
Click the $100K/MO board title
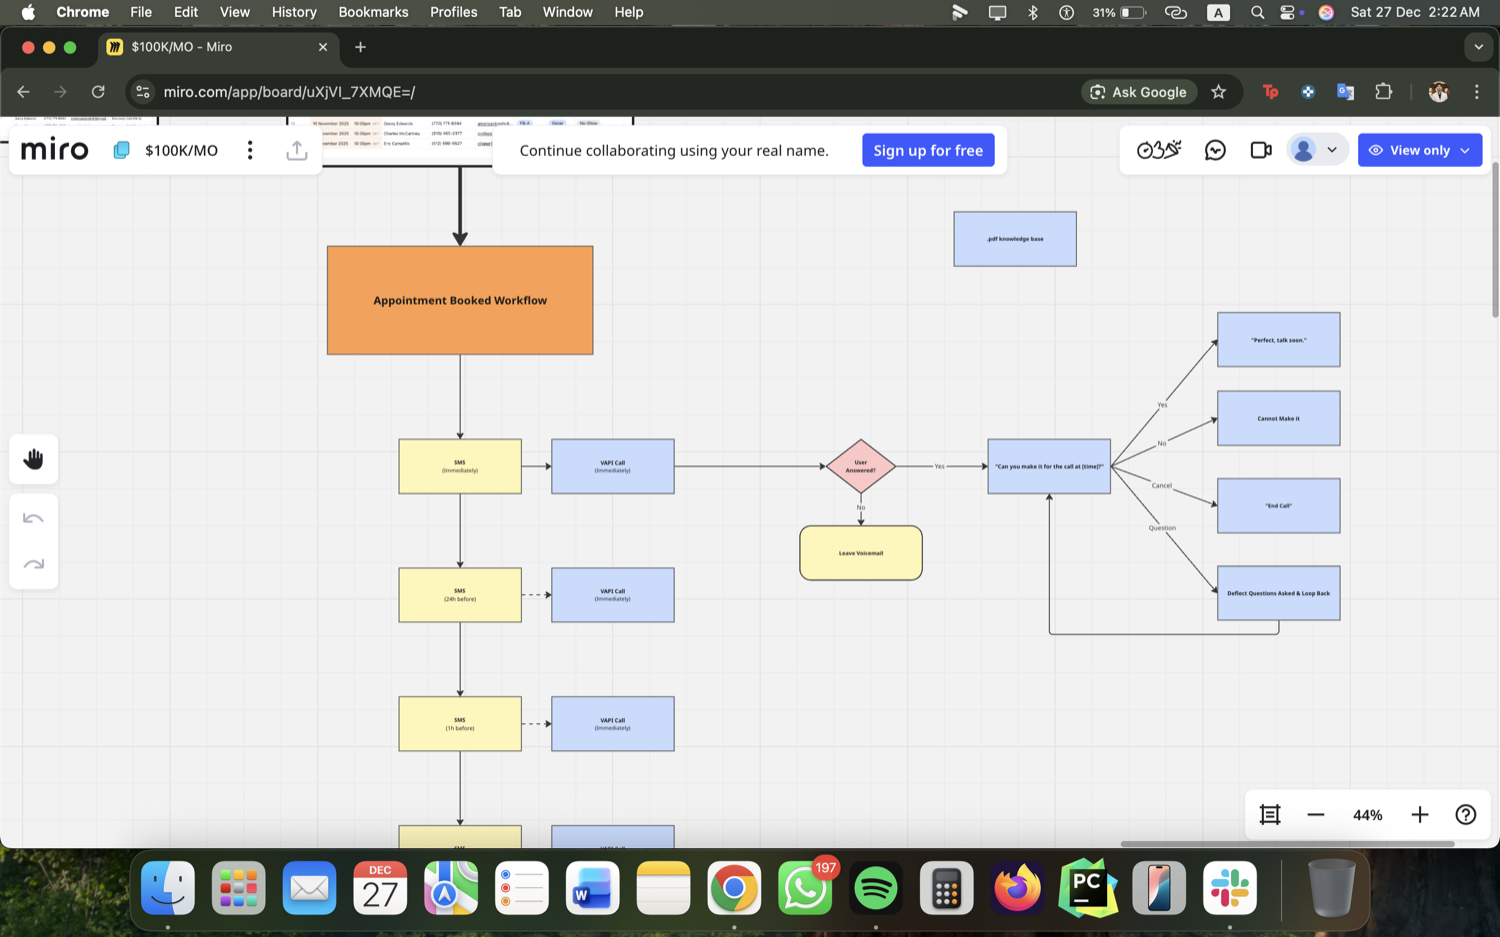coord(181,150)
